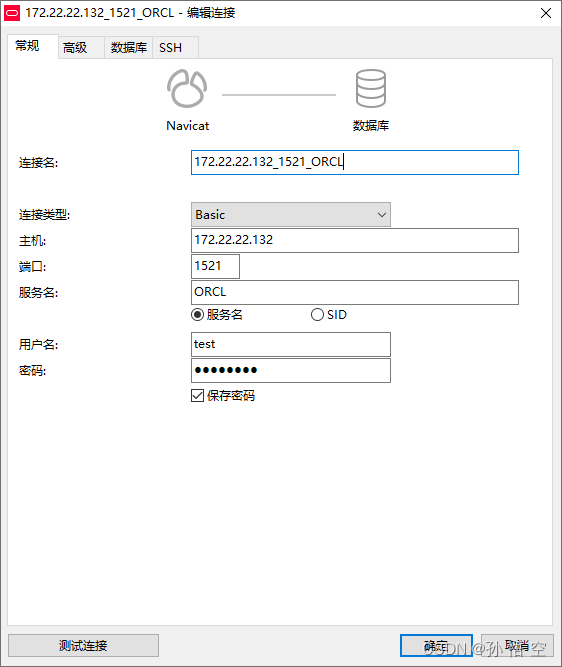The height and width of the screenshot is (667, 562).
Task: Click the 连接名 input field
Action: pyautogui.click(x=355, y=162)
